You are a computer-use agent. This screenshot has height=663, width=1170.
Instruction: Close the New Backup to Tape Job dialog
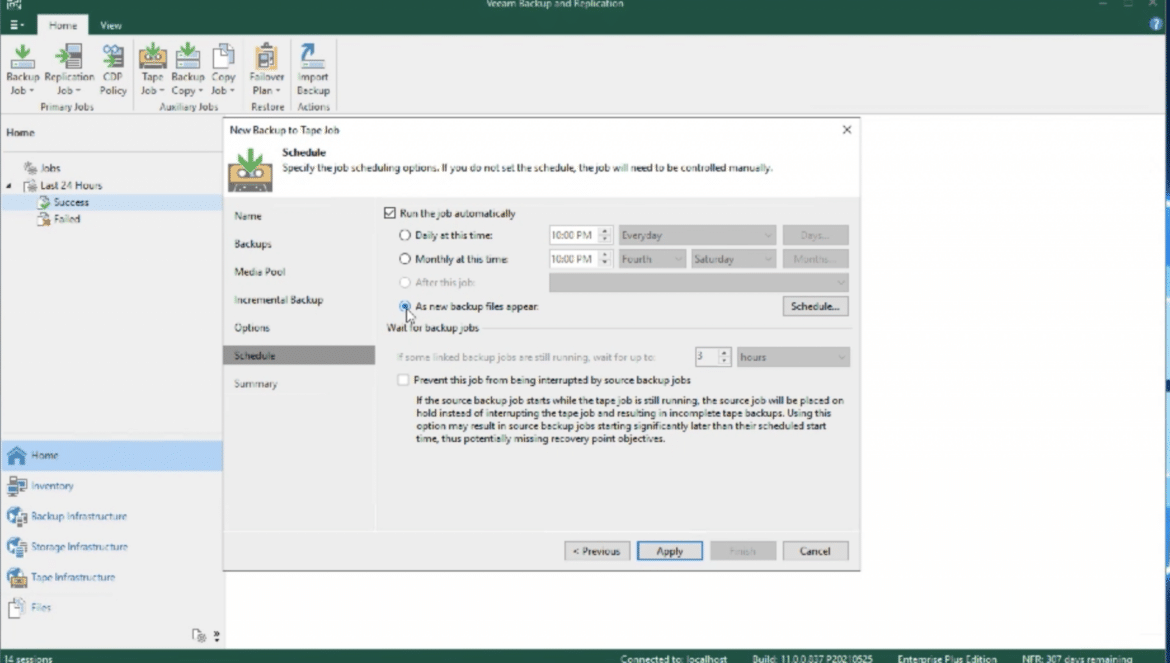(847, 130)
